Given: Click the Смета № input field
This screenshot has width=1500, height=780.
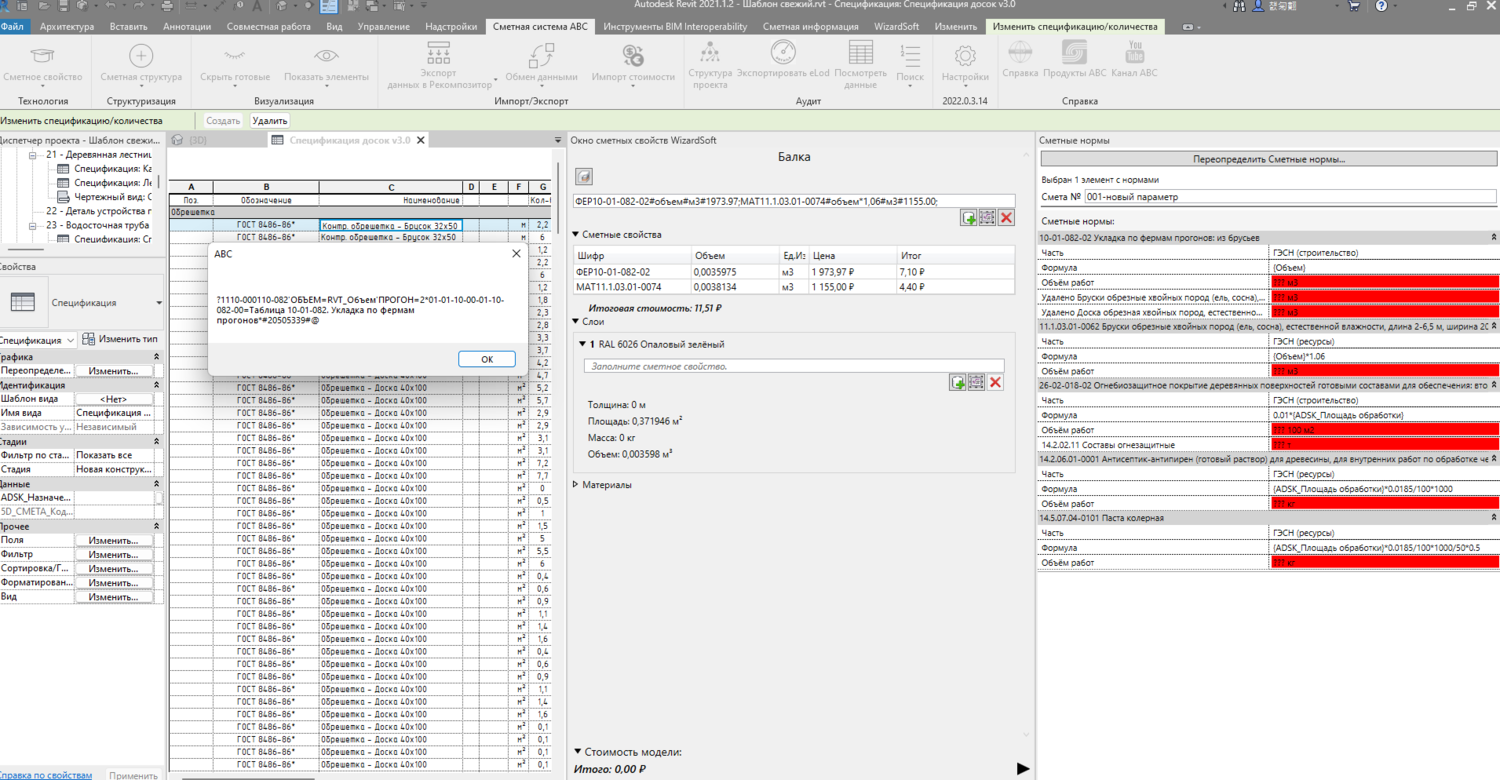Looking at the screenshot, I should (1290, 197).
